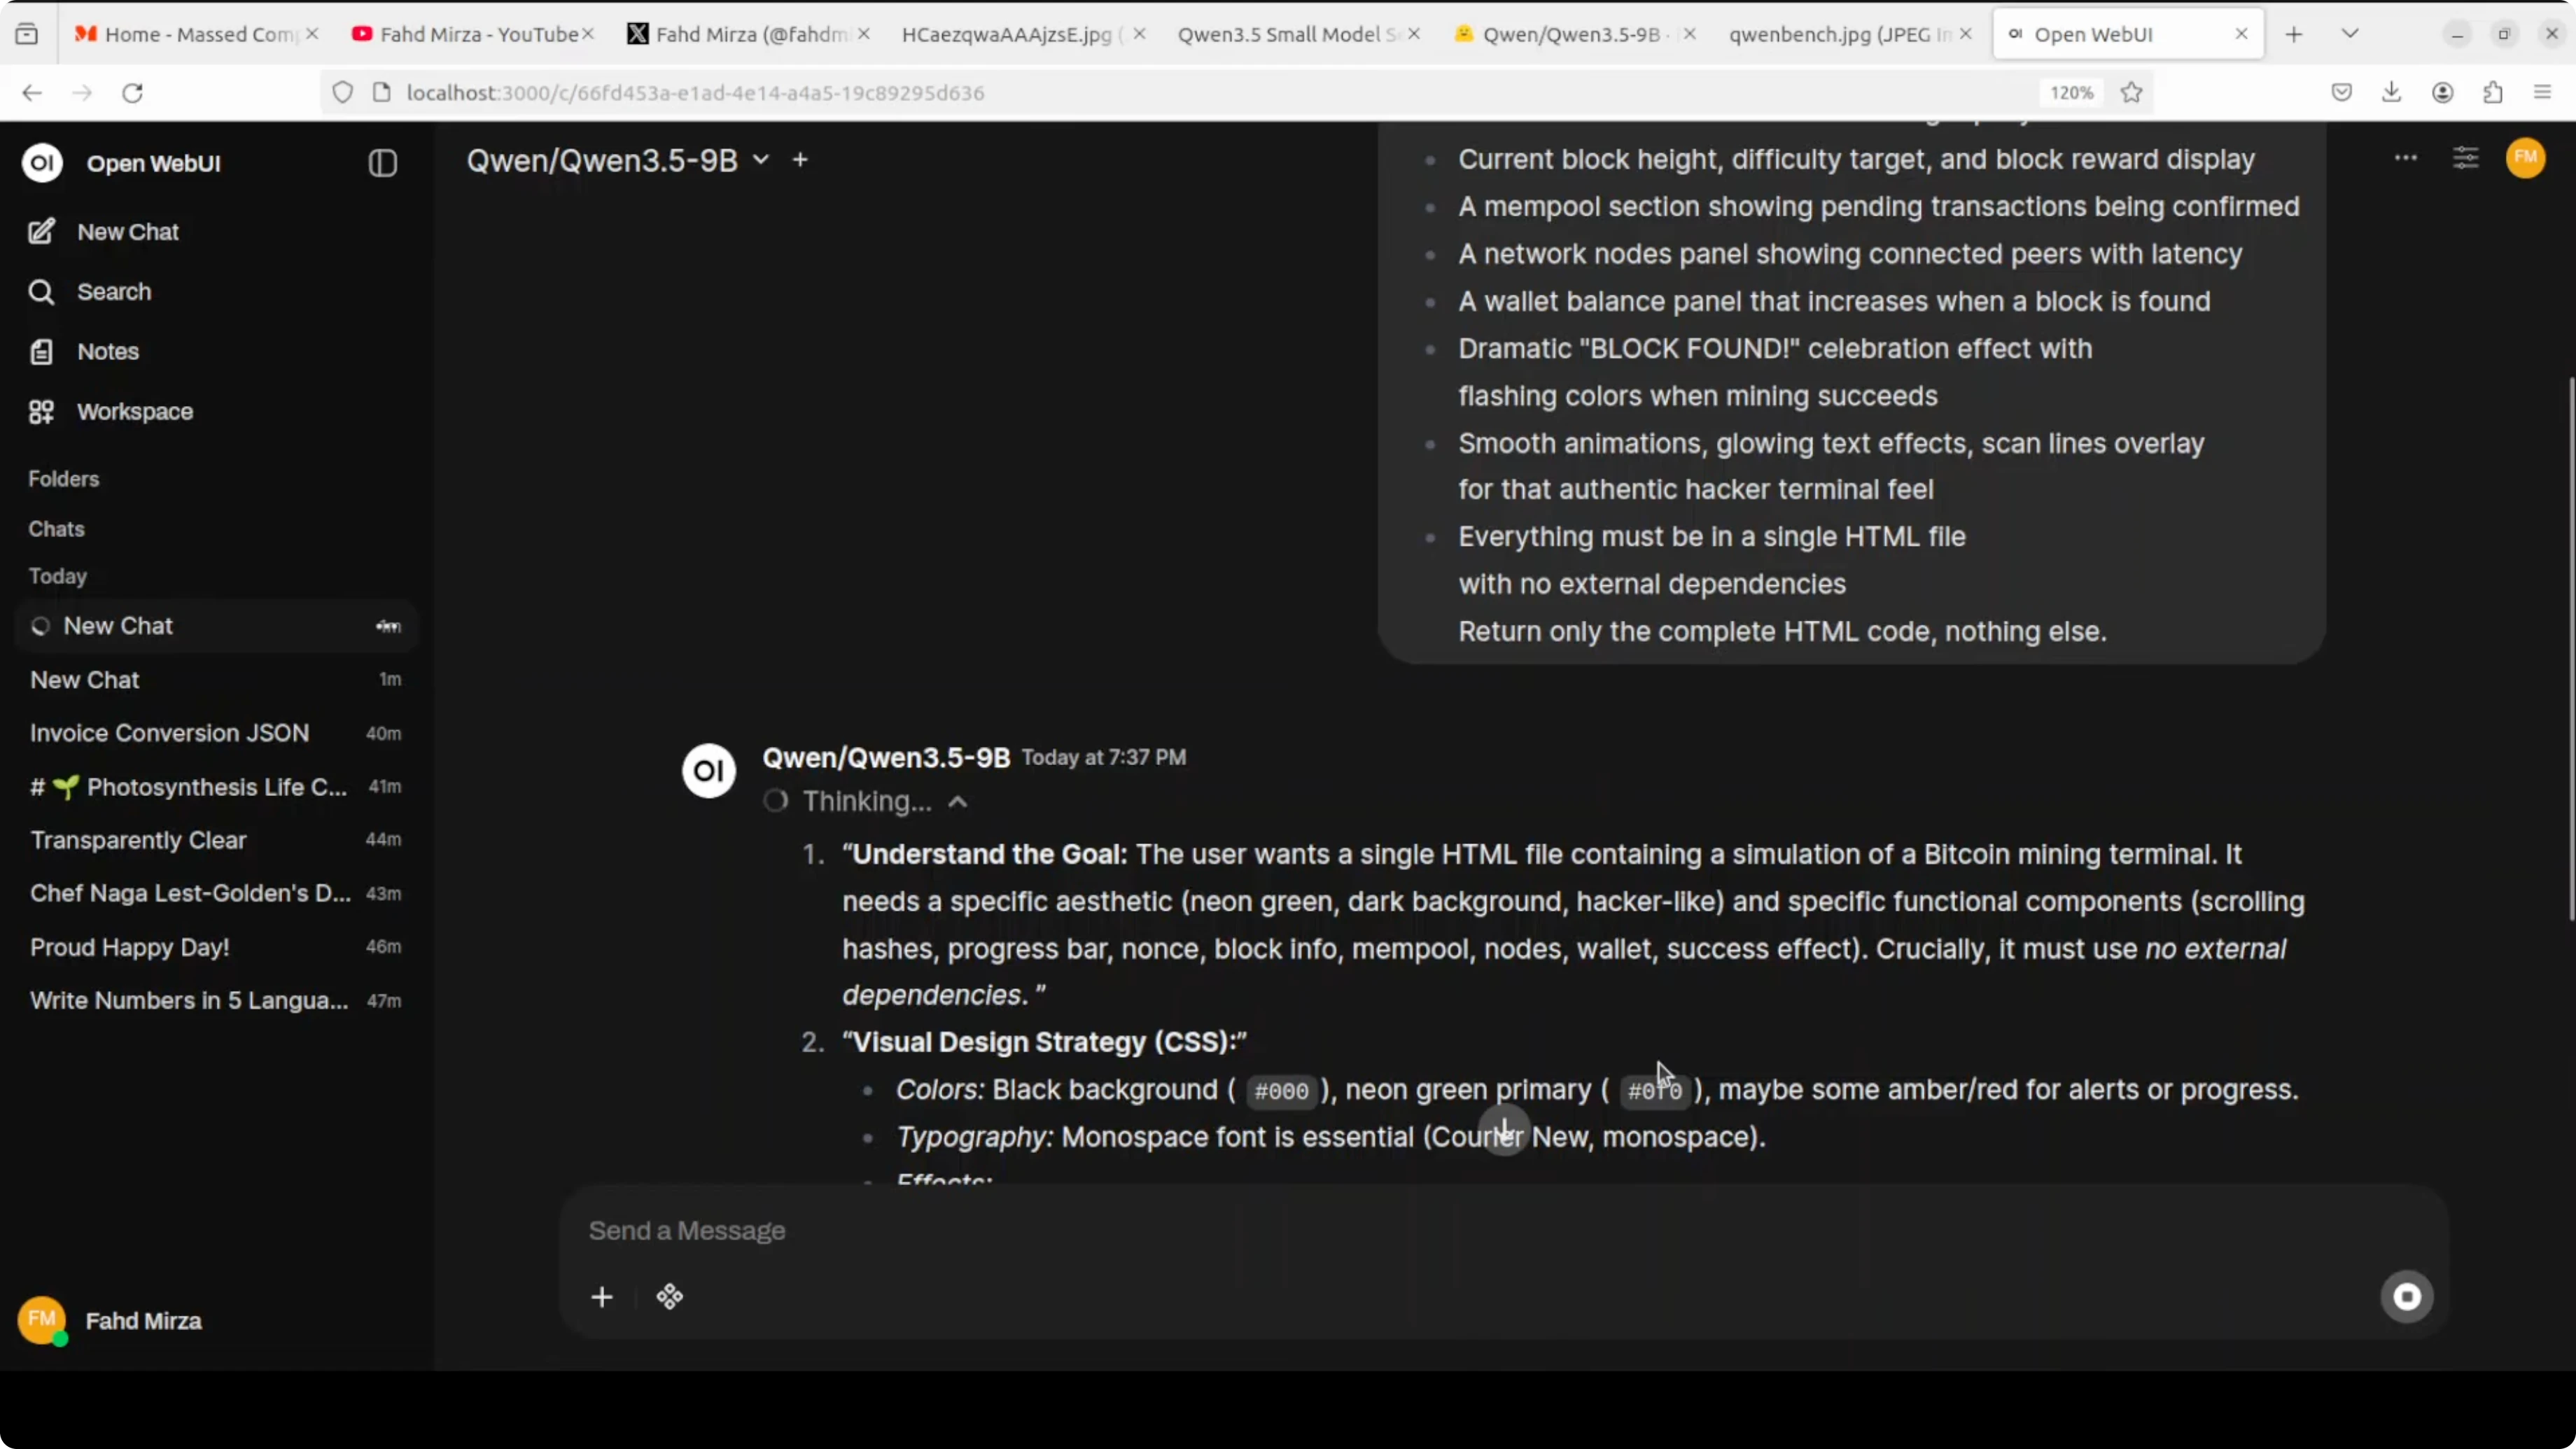Click the scroll-to-bottom arrow button
Viewport: 2576px width, 1449px height.
[1504, 1130]
